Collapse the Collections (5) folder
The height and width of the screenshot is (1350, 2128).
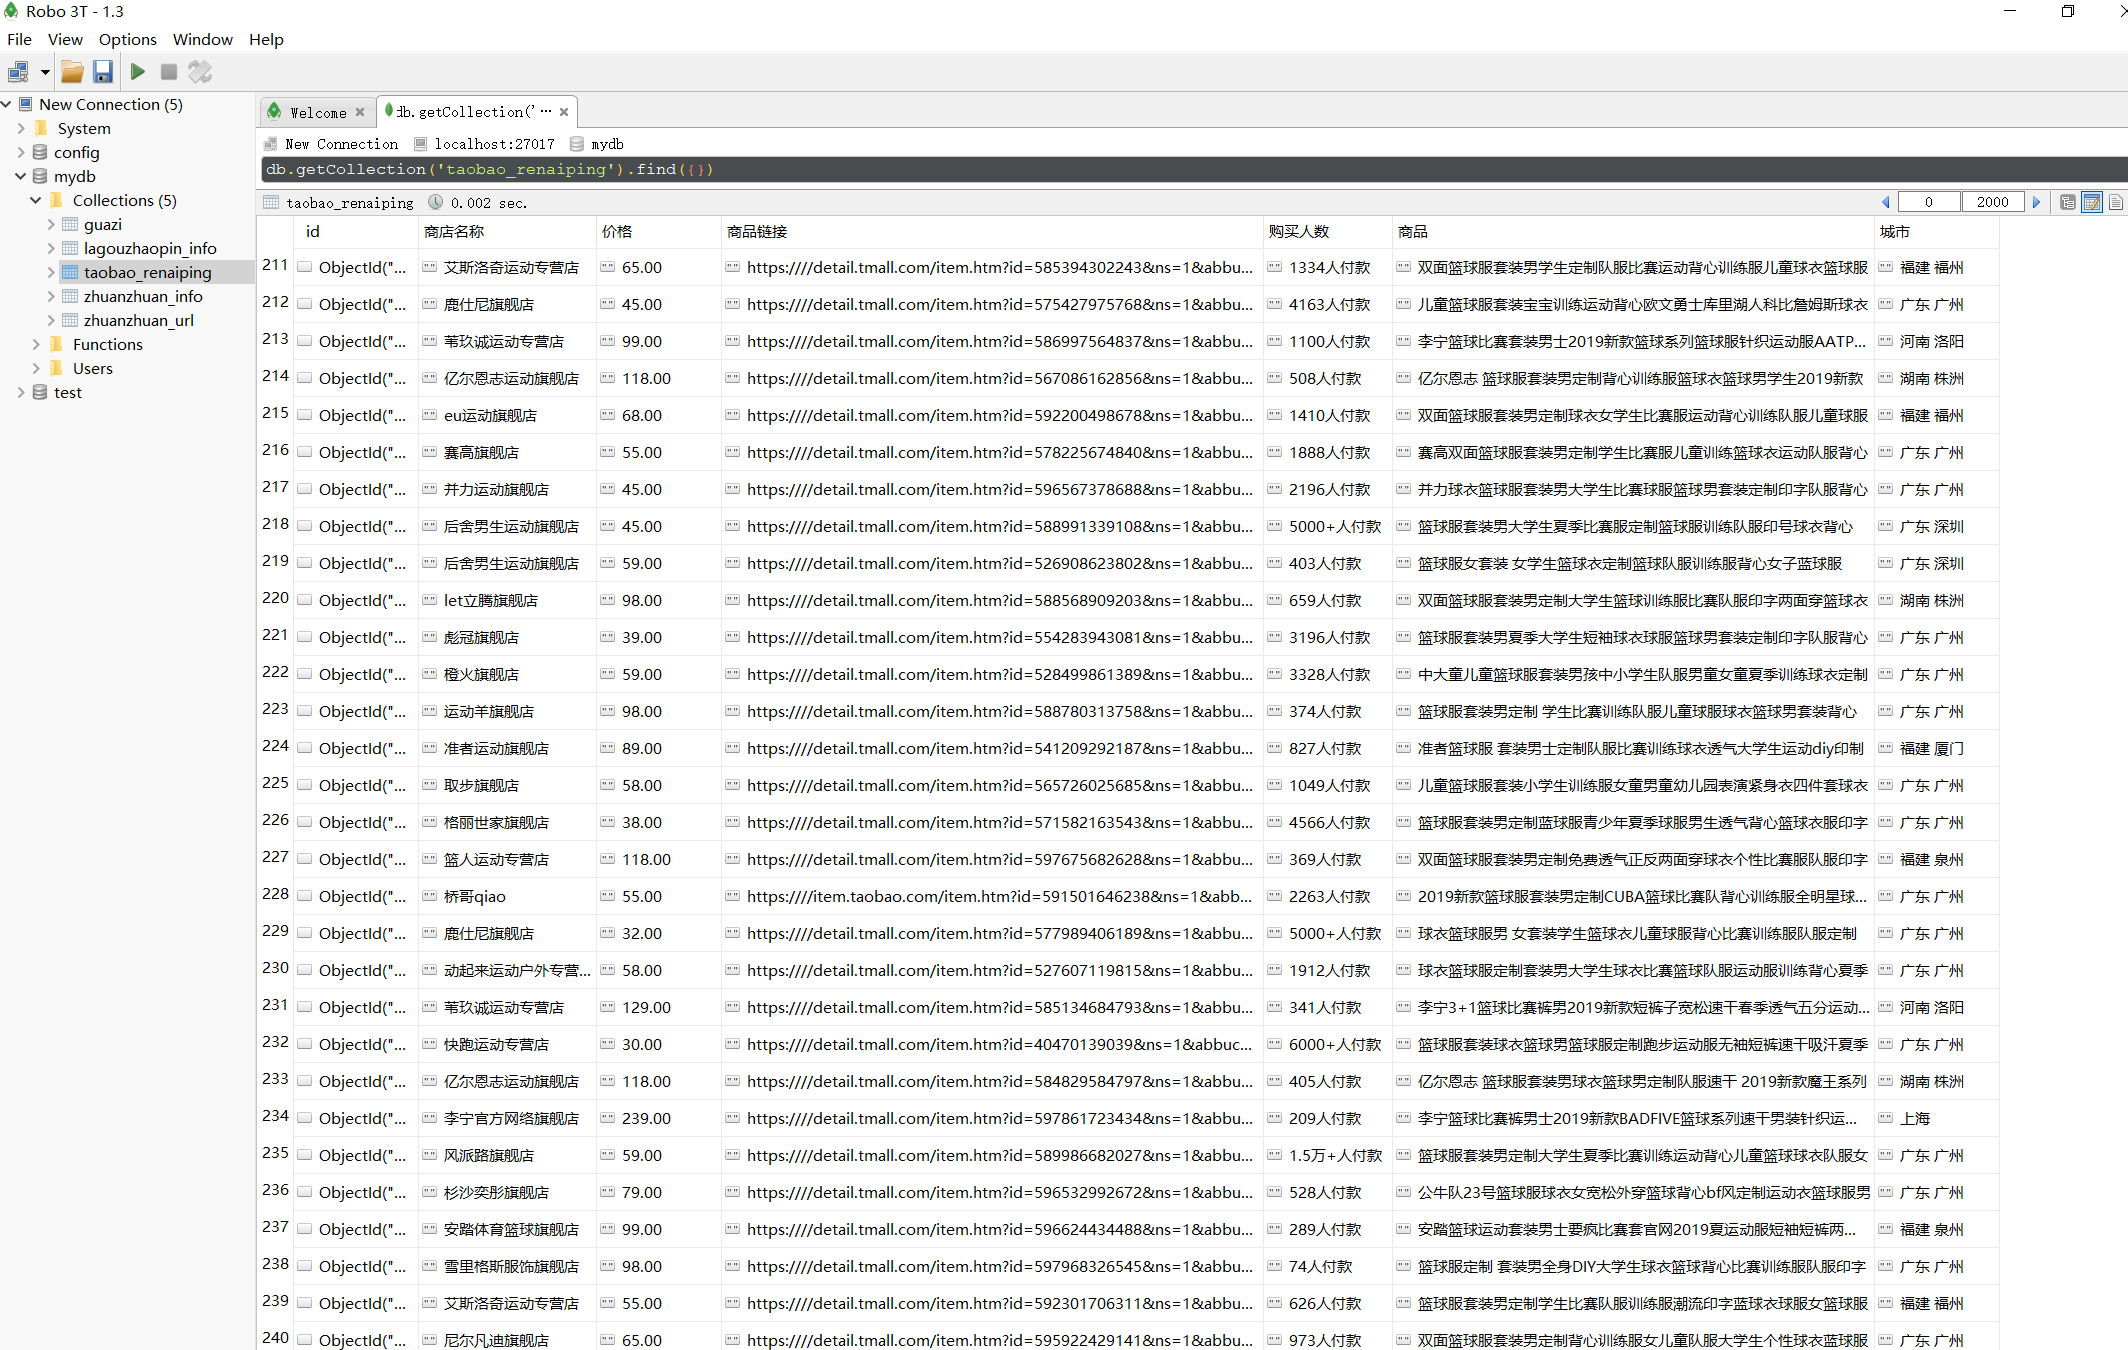pos(36,200)
